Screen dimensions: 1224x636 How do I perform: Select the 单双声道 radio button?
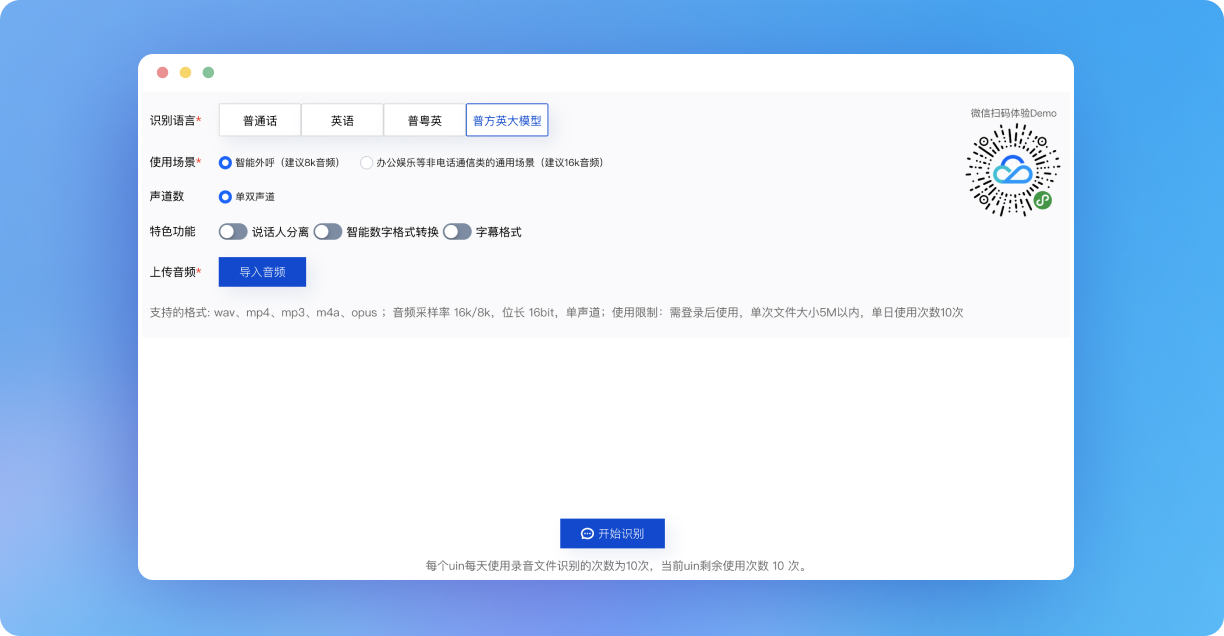coord(225,197)
